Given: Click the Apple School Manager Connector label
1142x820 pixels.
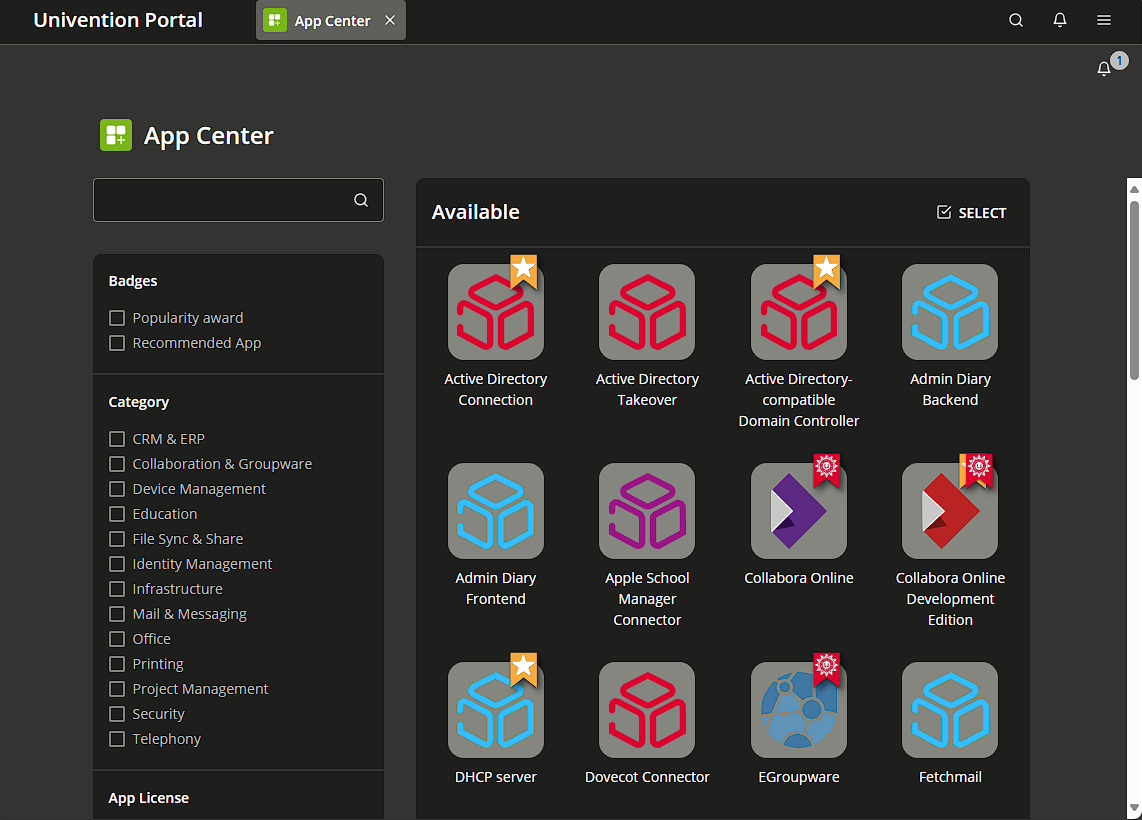Looking at the screenshot, I should point(647,599).
